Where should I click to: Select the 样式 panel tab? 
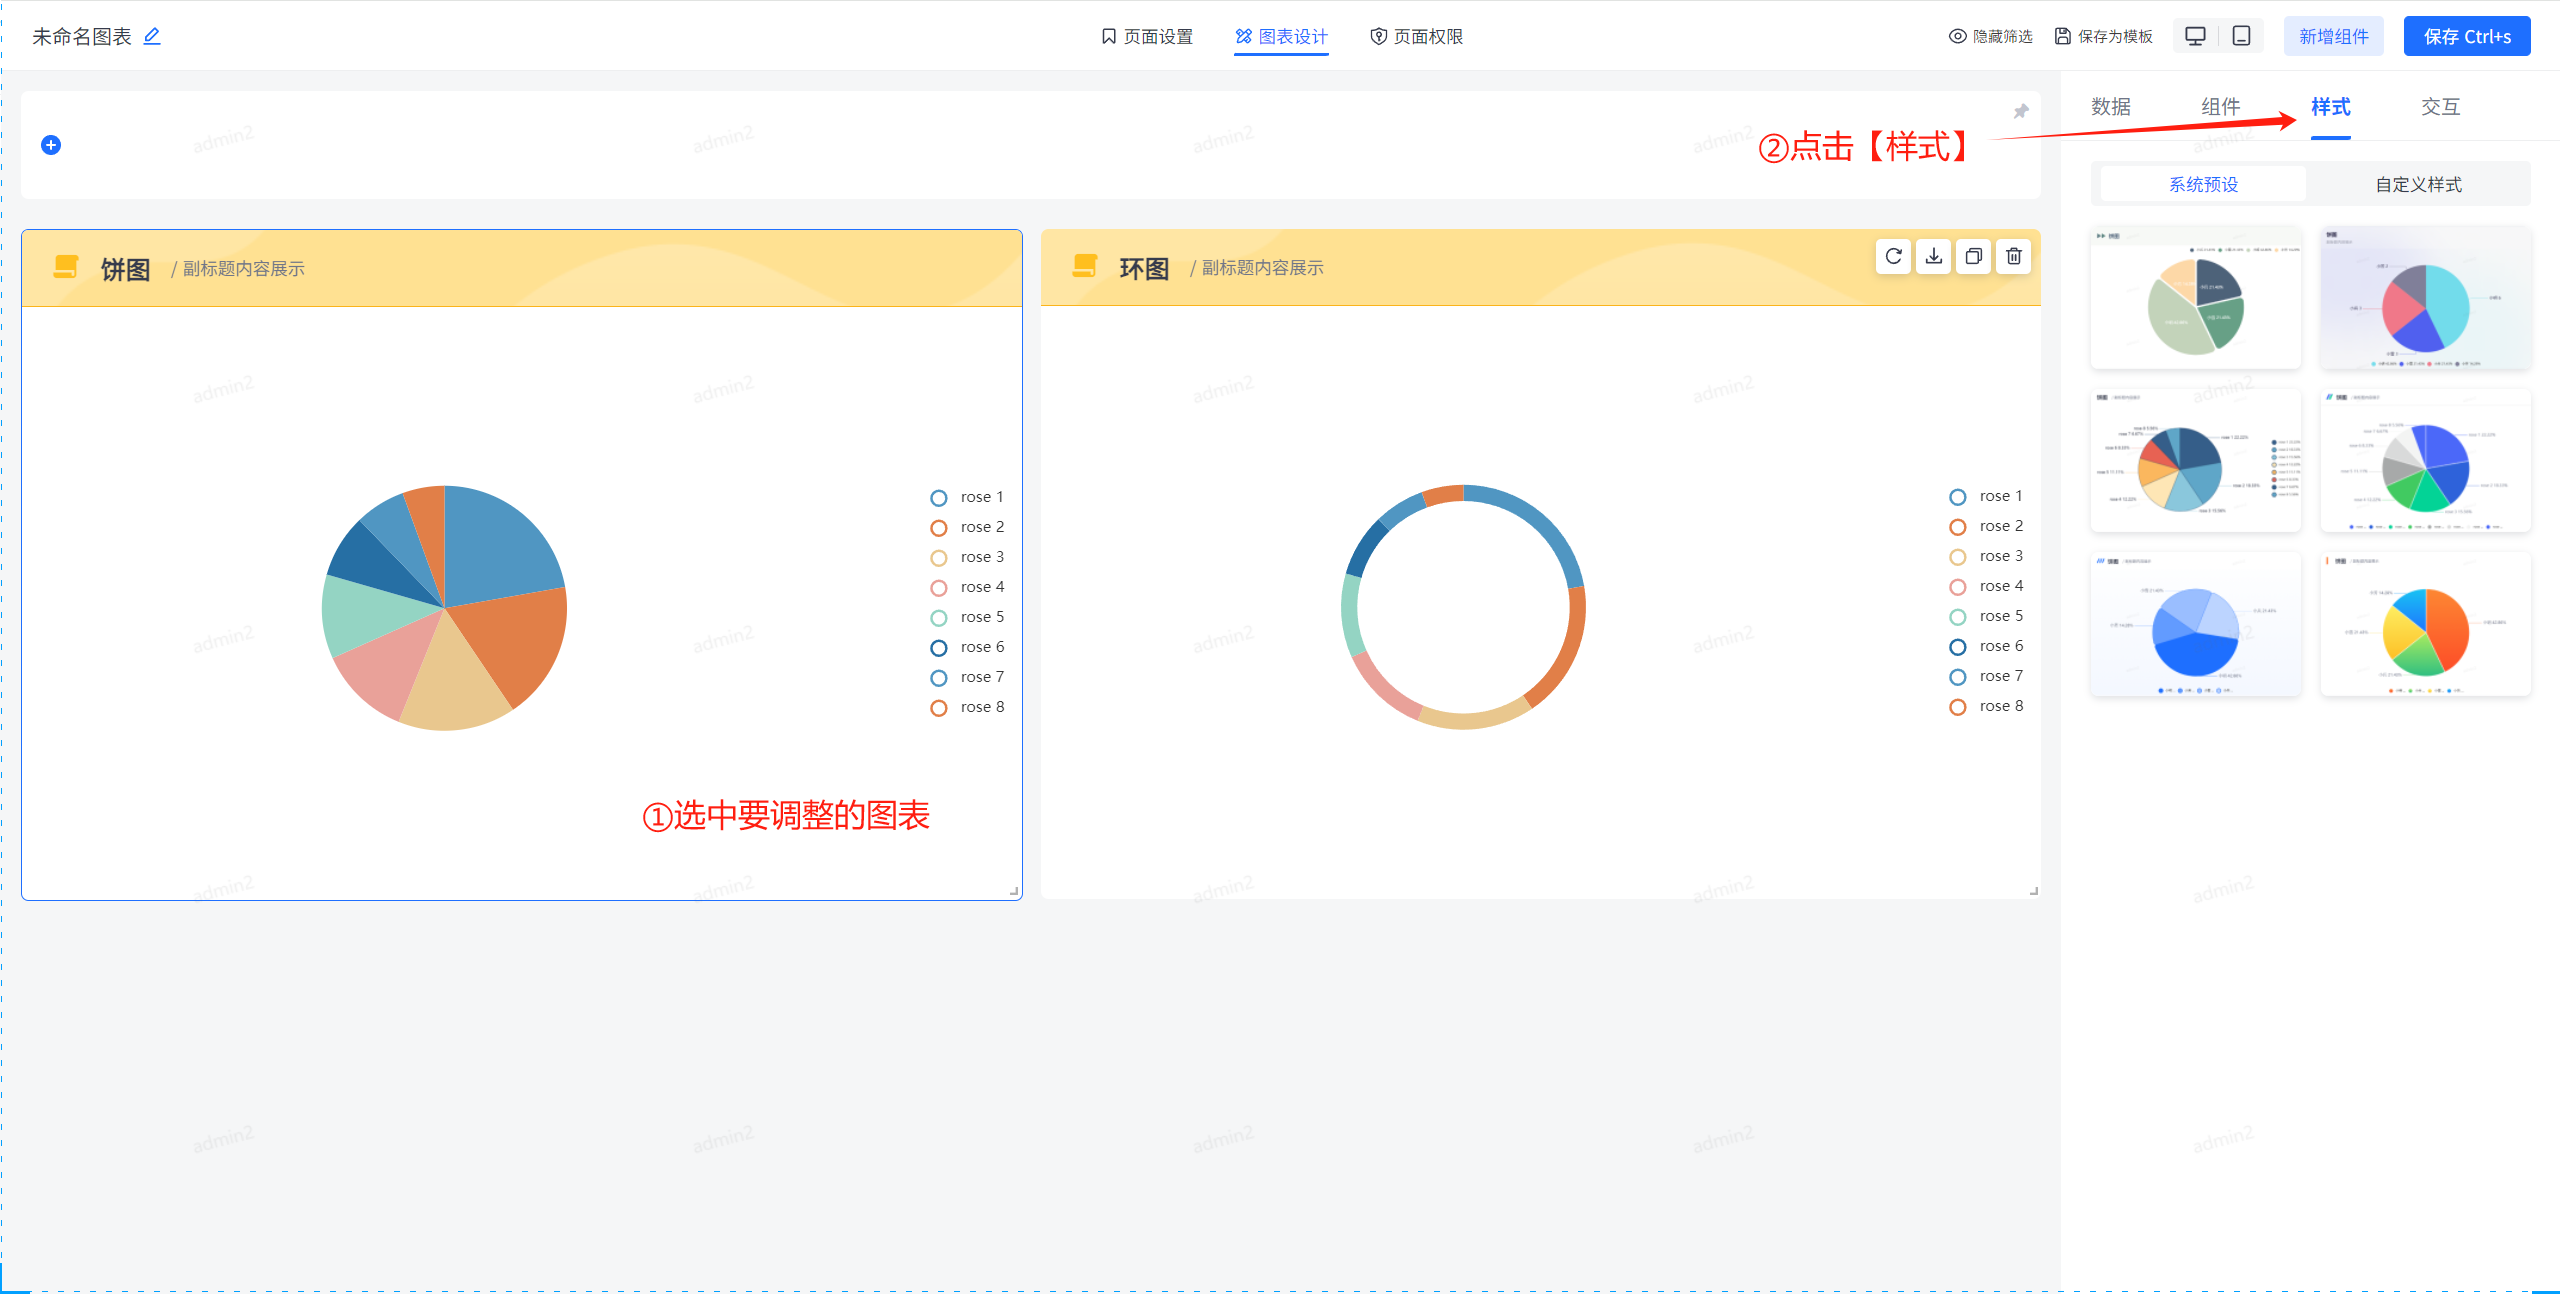click(2331, 107)
